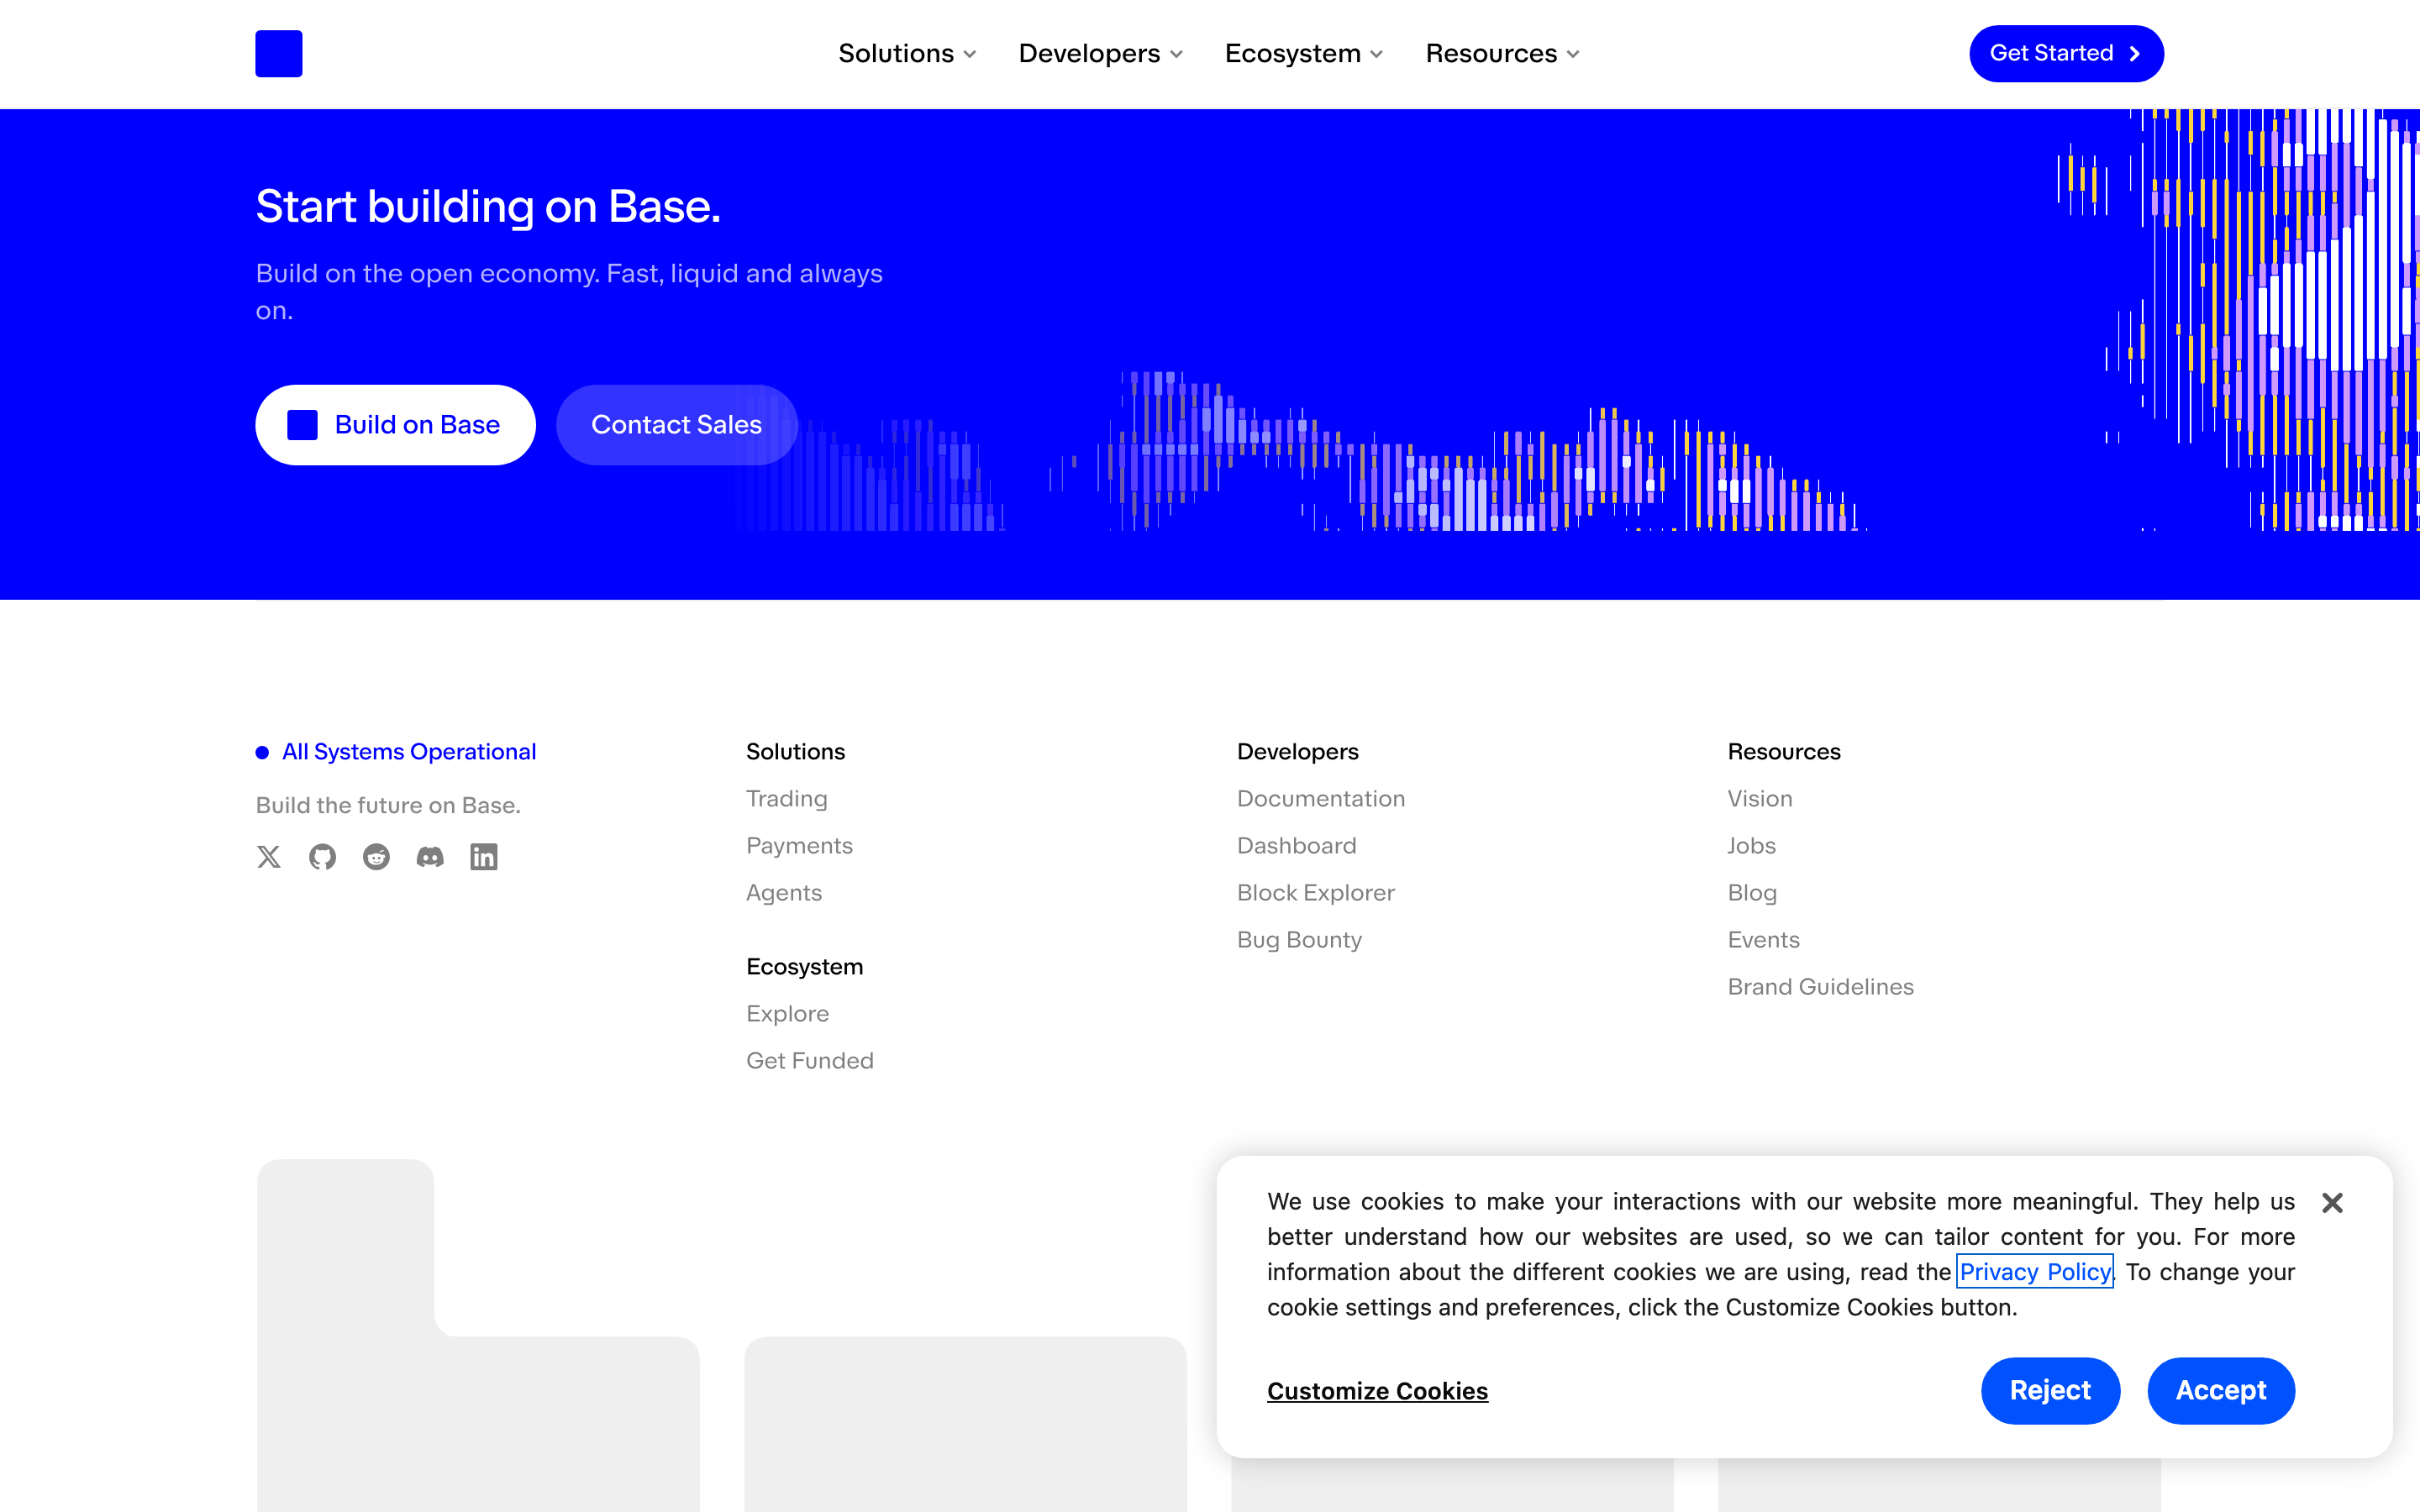Expand the Ecosystem dropdown menu
This screenshot has width=2420, height=1512.
point(1304,54)
